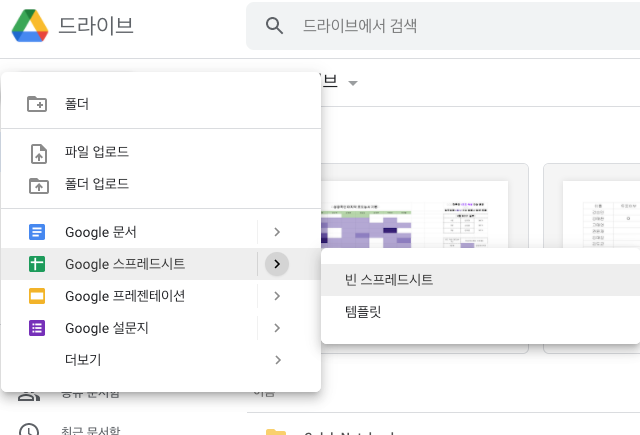
Task: Select the 폴더 menu entry
Action: (x=161, y=104)
